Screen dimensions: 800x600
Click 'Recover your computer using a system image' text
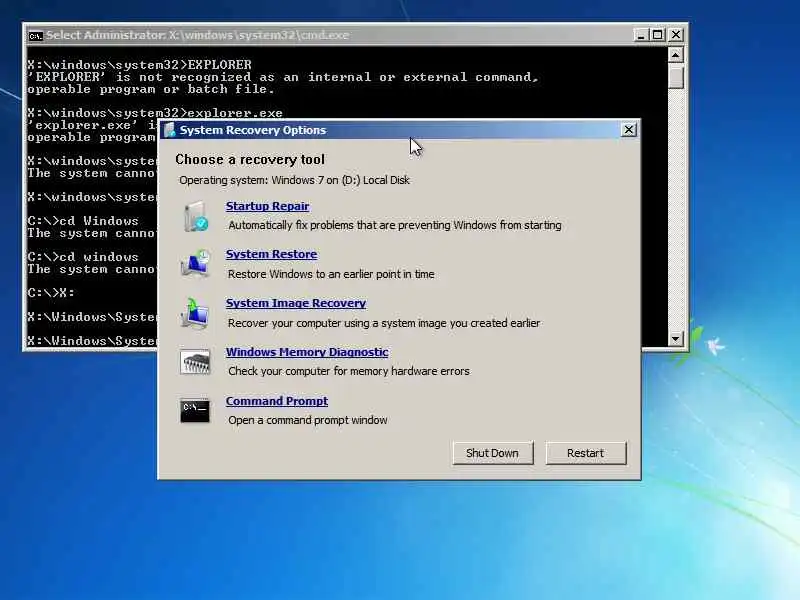pos(384,323)
